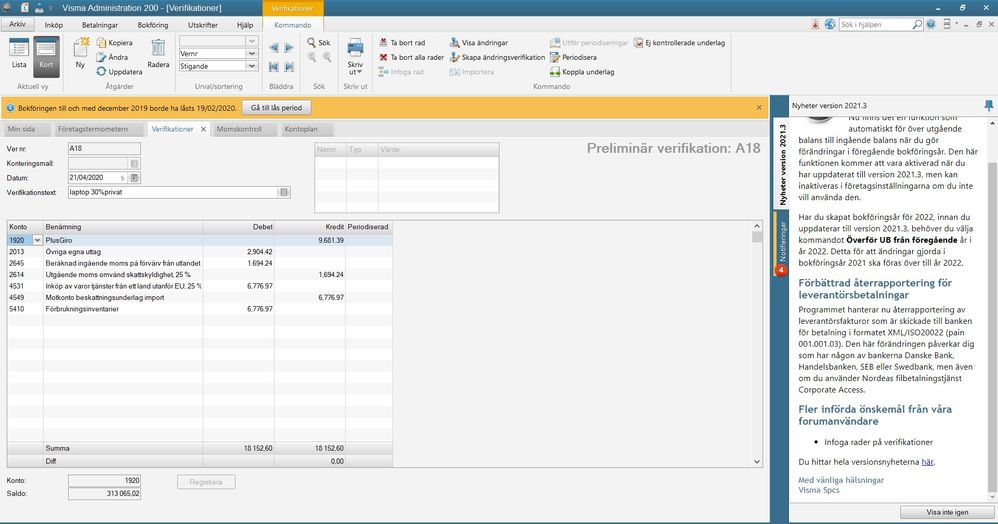
Task: Open the empty Urval dropdown
Action: 251,41
